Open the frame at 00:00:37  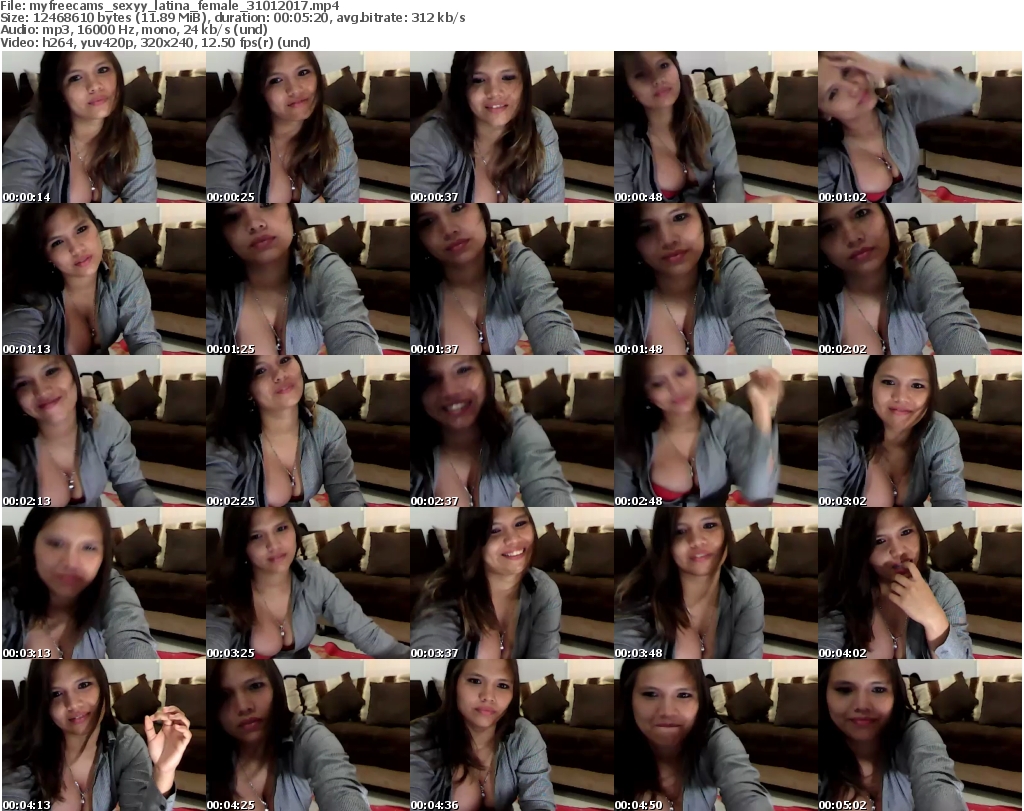(511, 127)
